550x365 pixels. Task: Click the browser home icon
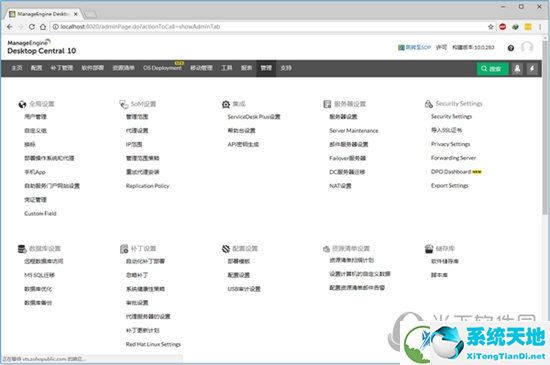pyautogui.click(x=43, y=27)
